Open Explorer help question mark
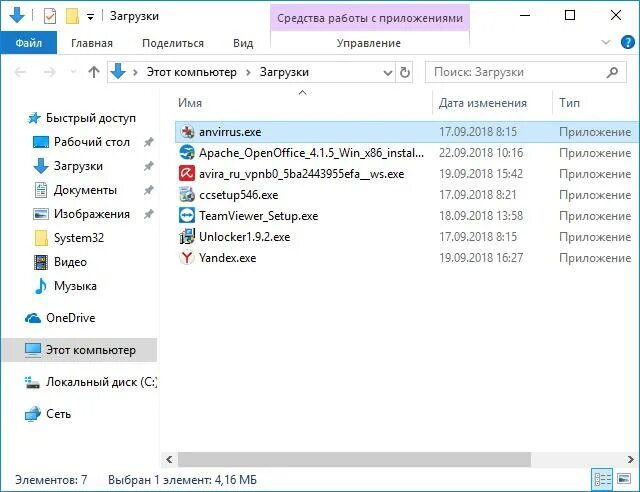640x492 pixels. click(627, 42)
